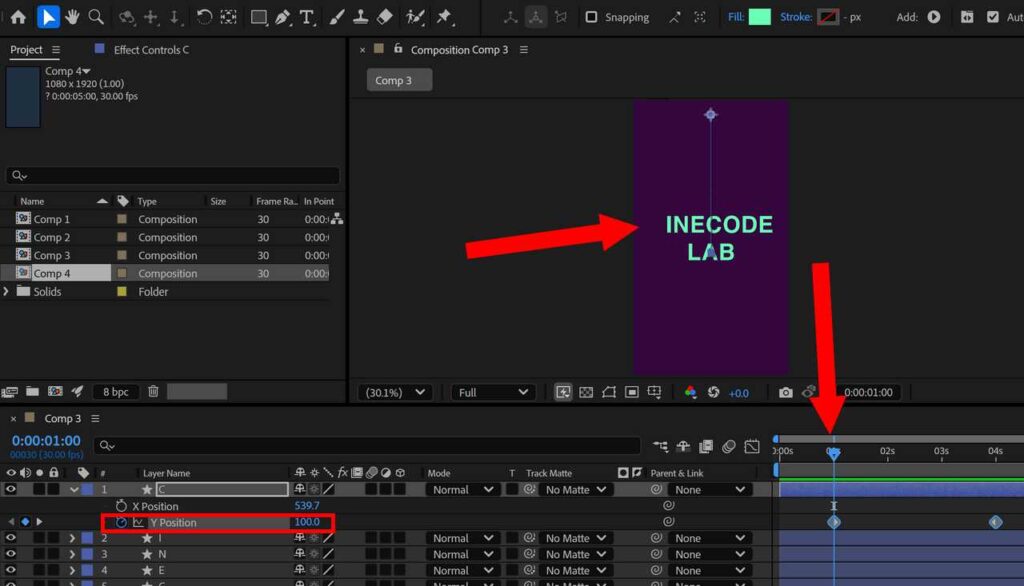Click Region of Interest icon

point(632,392)
